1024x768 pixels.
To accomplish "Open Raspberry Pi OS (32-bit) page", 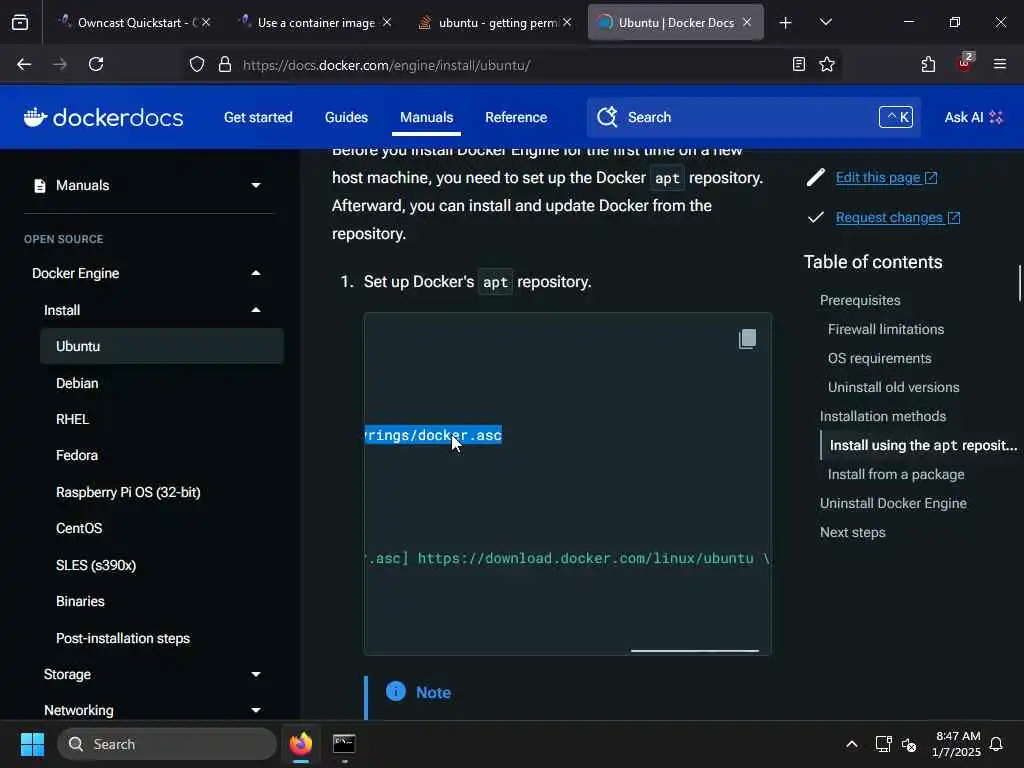I will tap(128, 492).
